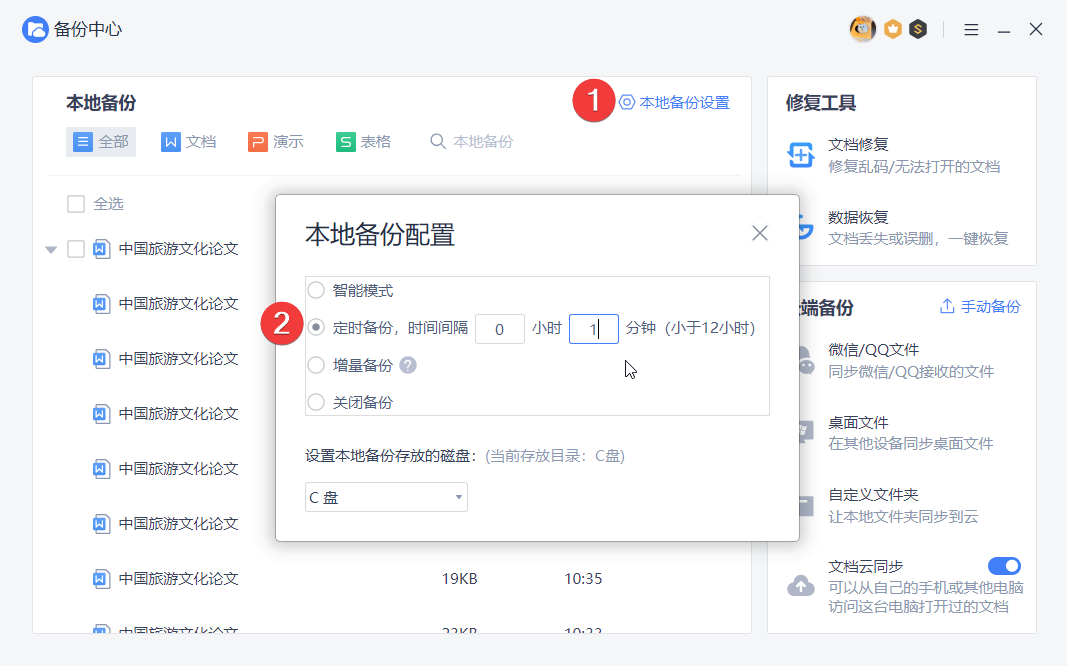Collapse the 中国旅游文化论文 tree node
Image resolution: width=1067 pixels, height=666 pixels.
pyautogui.click(x=50, y=250)
